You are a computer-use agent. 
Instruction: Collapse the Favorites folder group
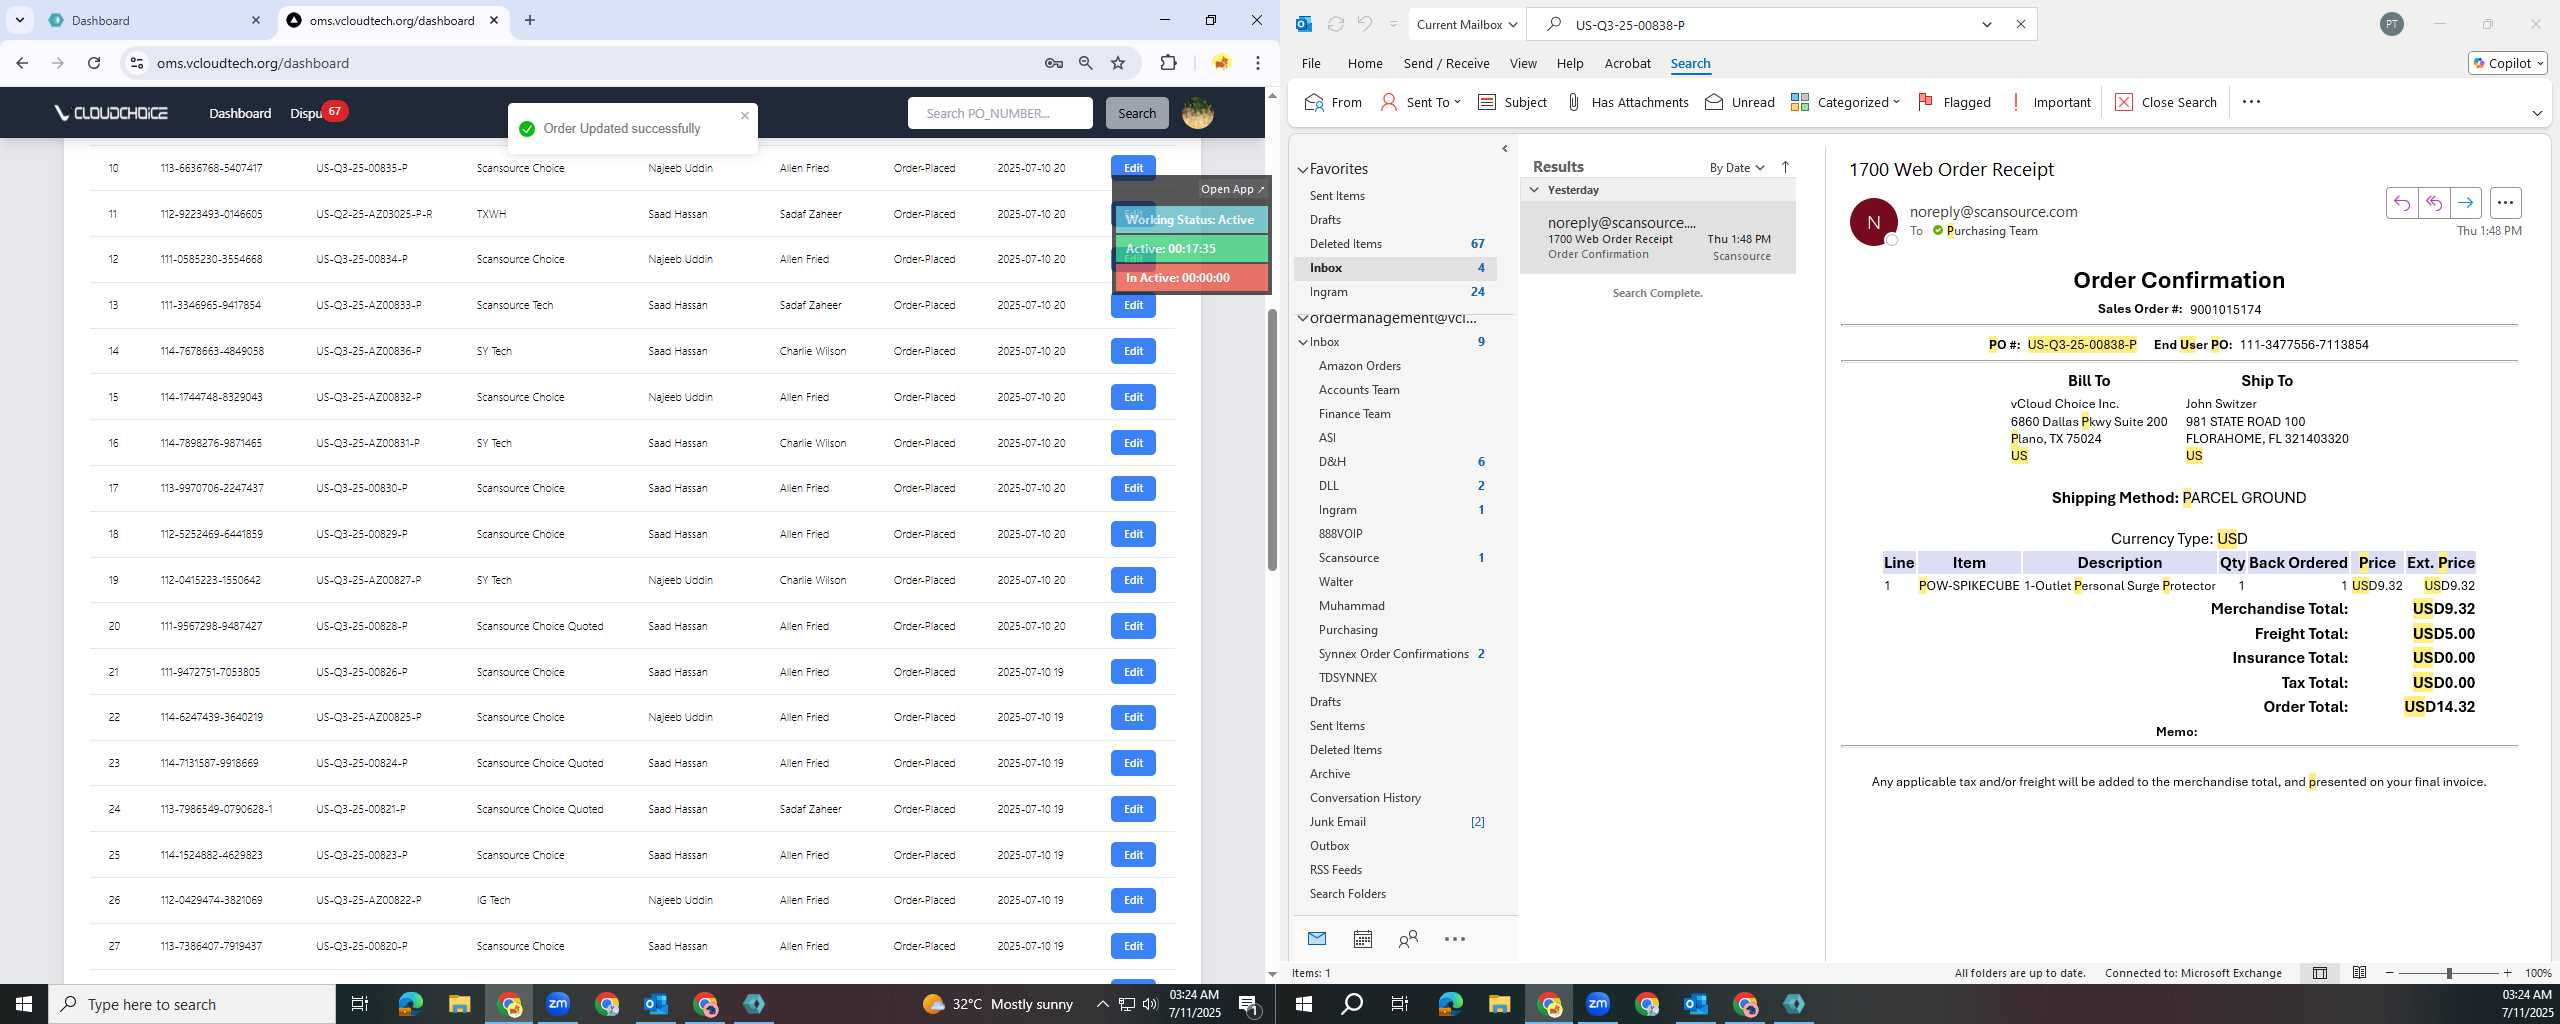1303,169
